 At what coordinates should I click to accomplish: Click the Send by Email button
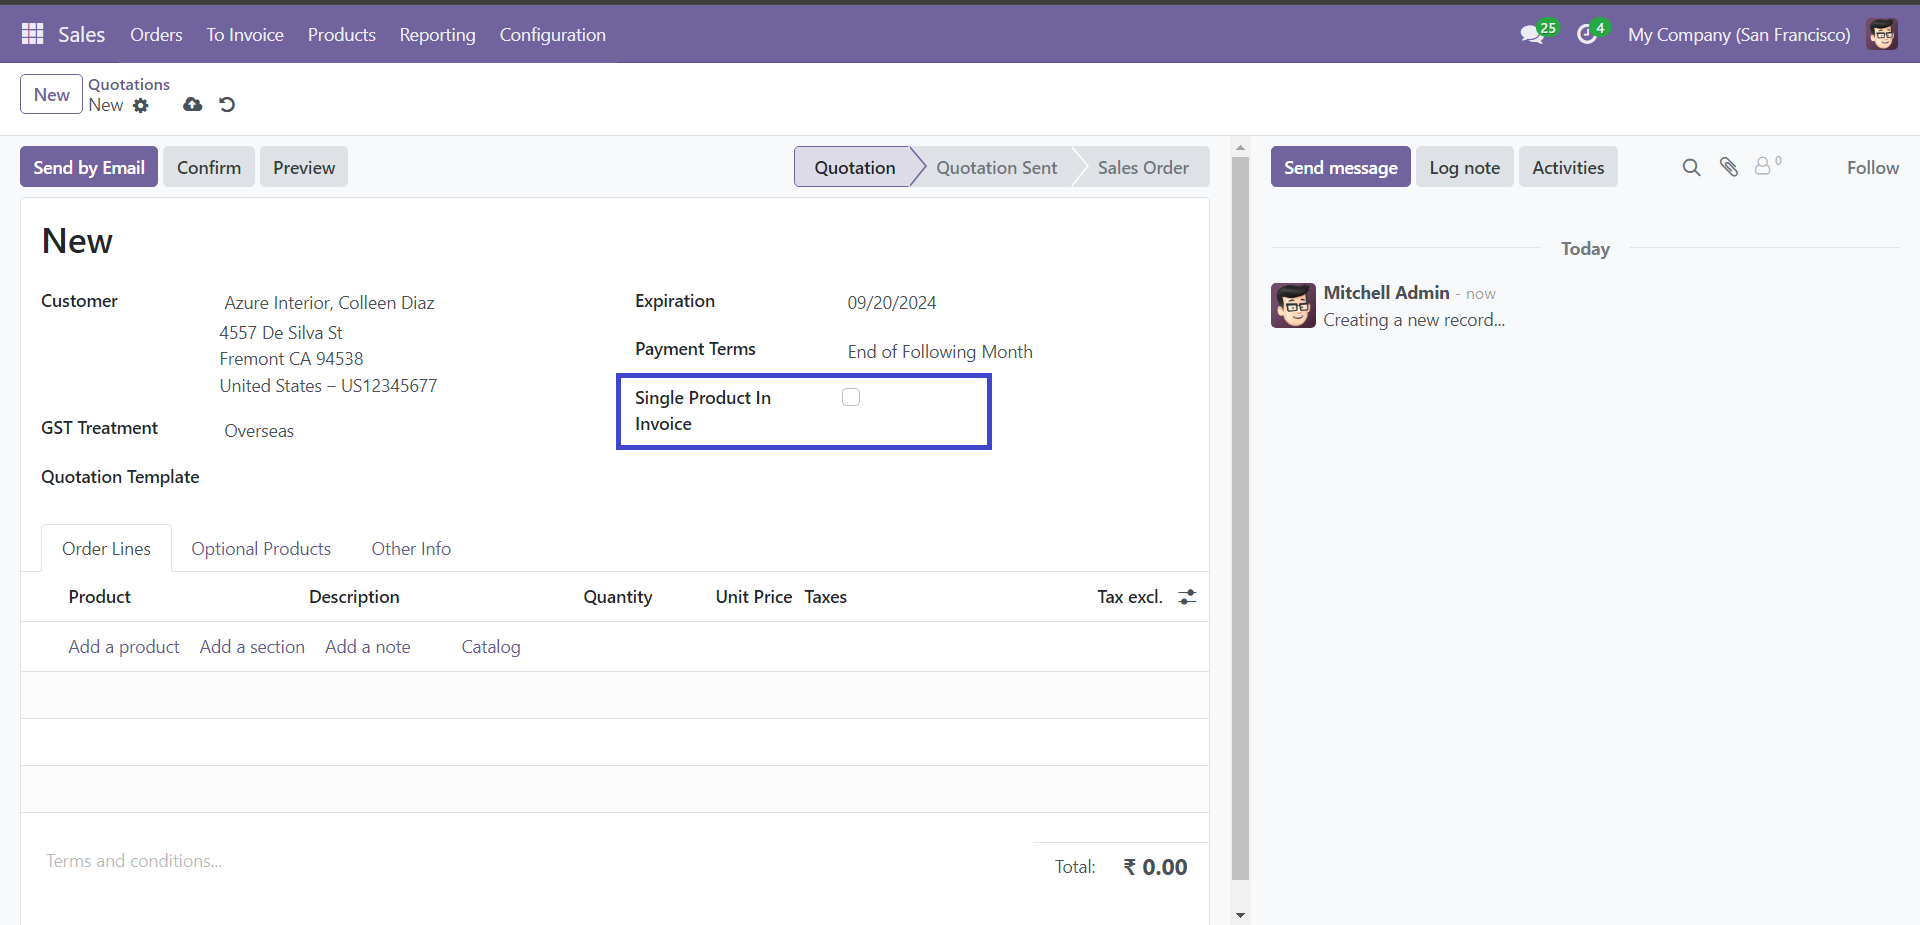(89, 167)
